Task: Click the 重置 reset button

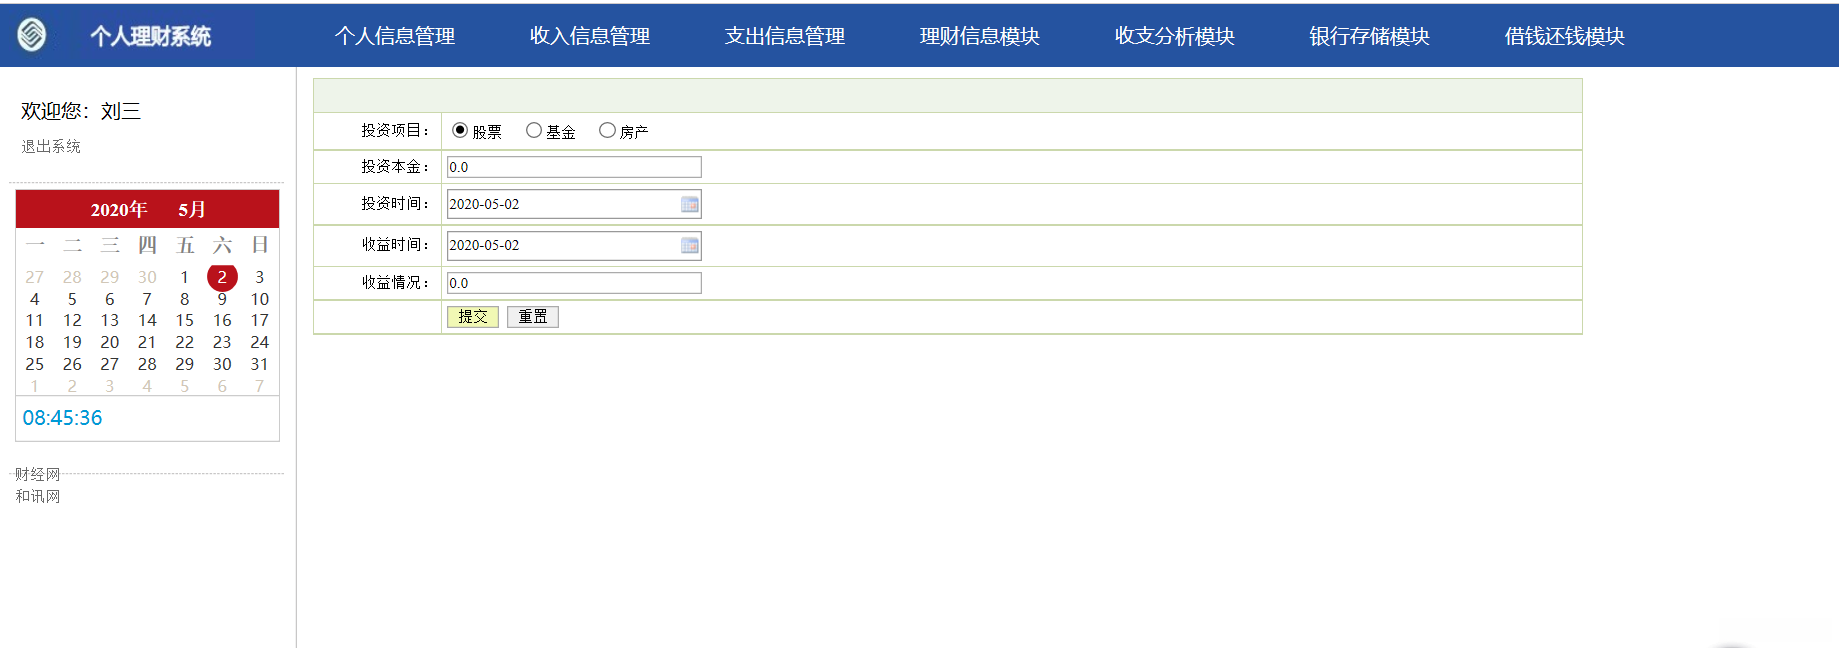Action: click(533, 317)
